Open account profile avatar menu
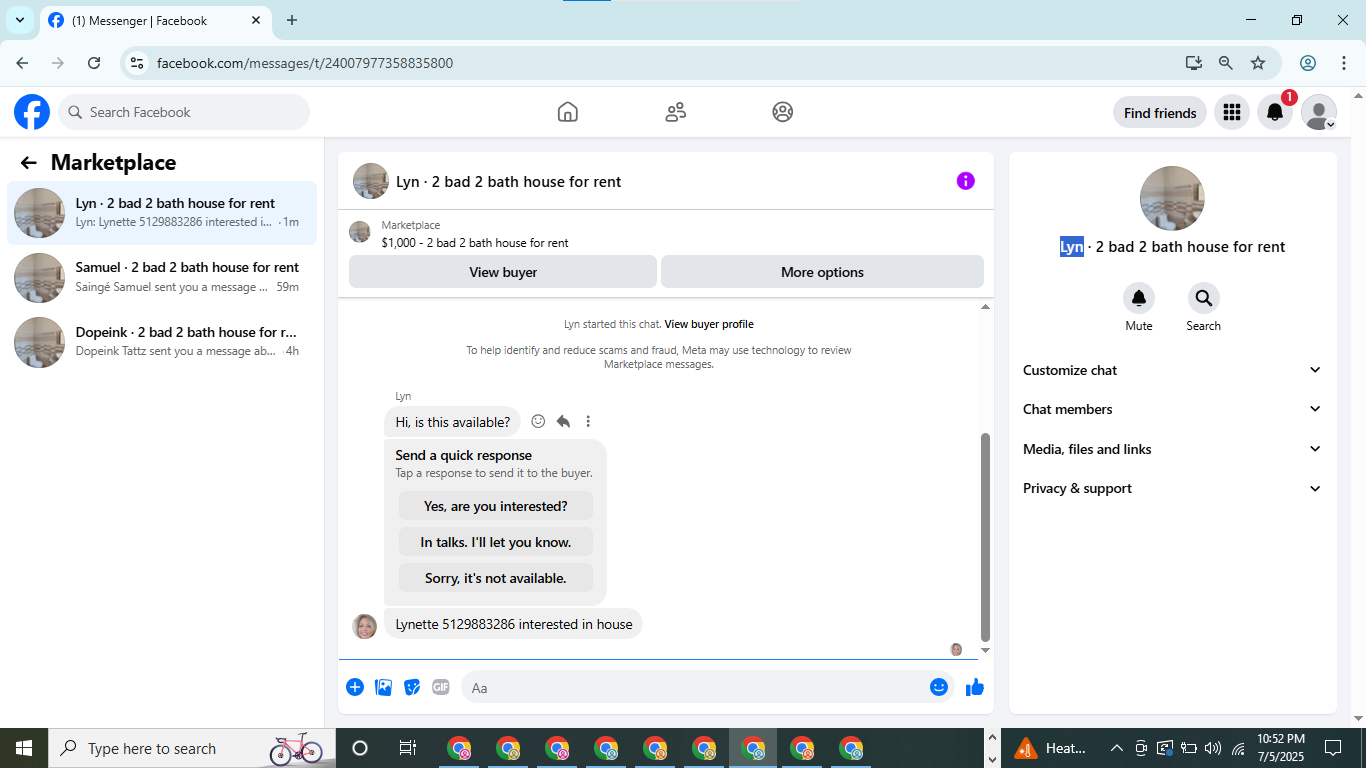 1319,113
